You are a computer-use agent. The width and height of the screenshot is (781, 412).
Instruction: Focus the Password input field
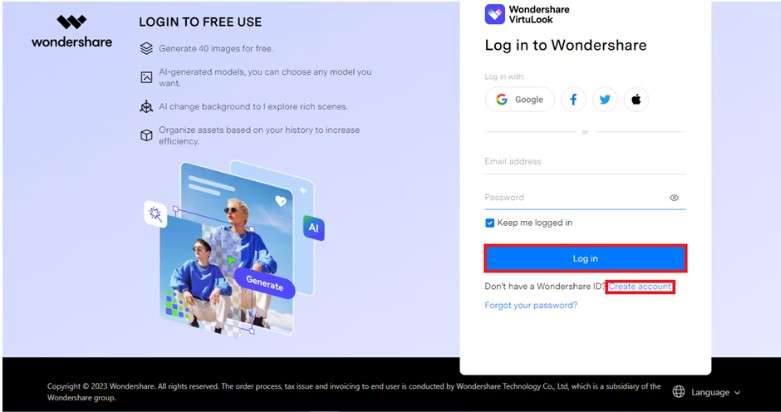[x=575, y=198]
